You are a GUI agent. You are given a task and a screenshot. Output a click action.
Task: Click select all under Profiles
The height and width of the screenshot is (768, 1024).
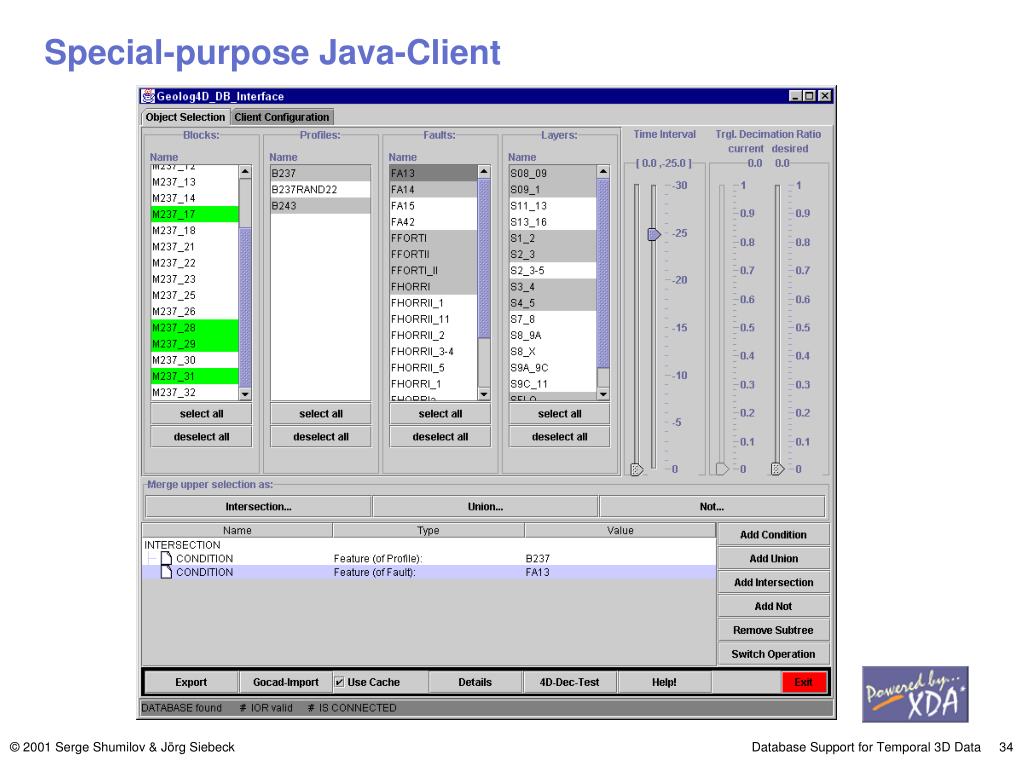click(x=321, y=413)
